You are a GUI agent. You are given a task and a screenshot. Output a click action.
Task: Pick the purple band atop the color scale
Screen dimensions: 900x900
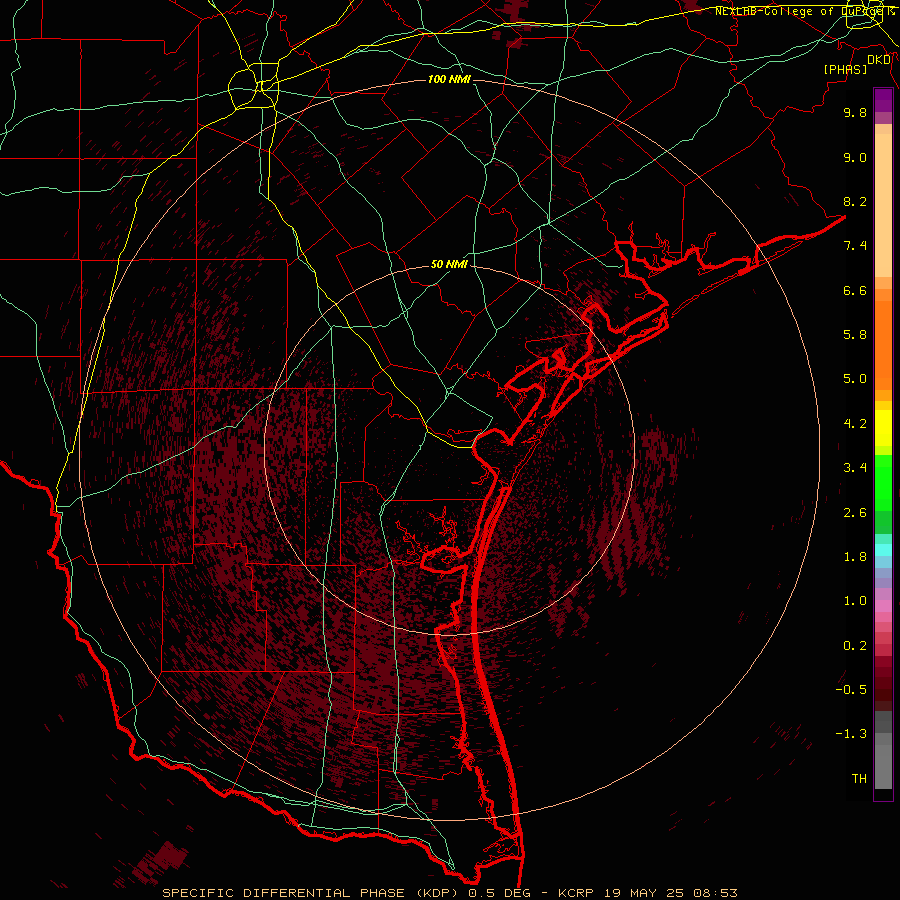883,100
